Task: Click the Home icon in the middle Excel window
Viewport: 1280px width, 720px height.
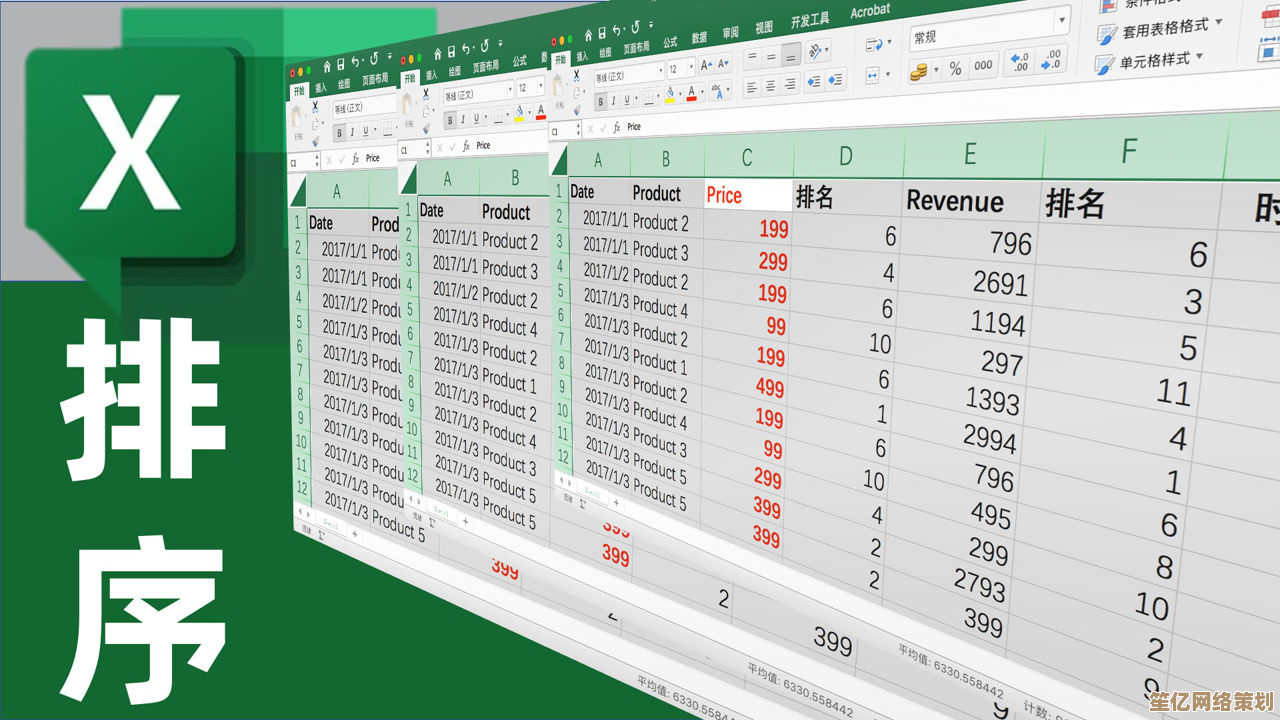Action: pos(437,54)
